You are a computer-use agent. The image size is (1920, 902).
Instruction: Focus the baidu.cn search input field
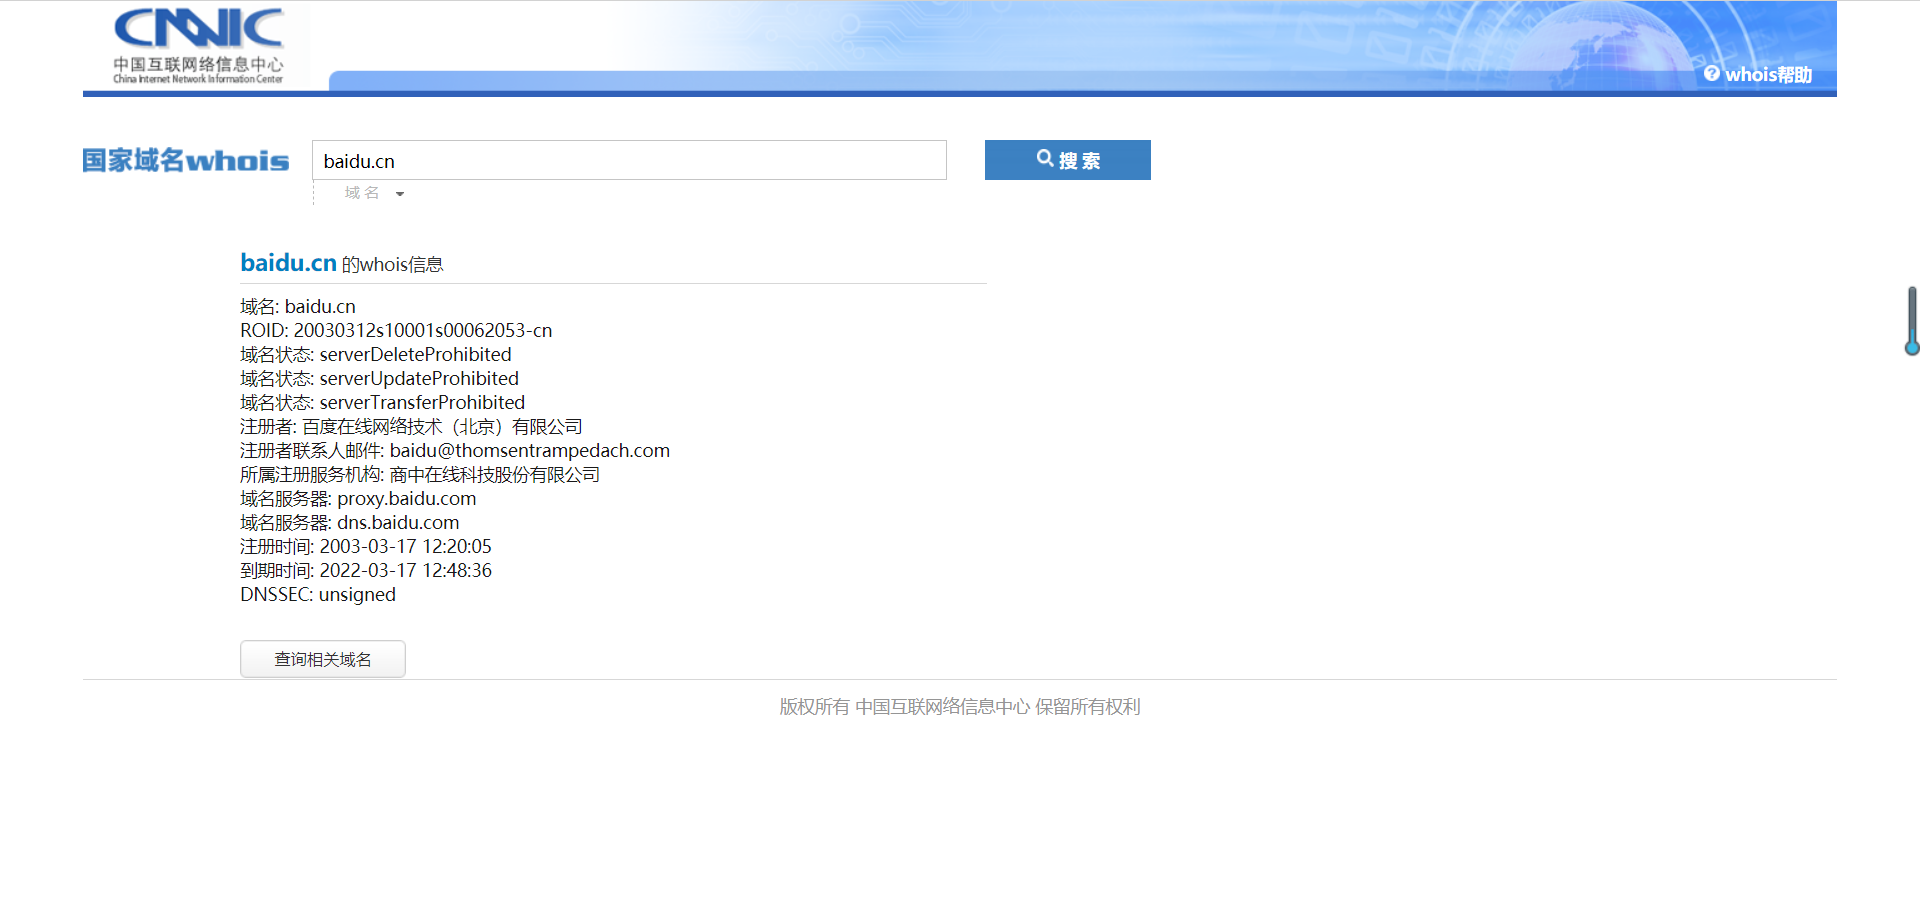coord(629,160)
